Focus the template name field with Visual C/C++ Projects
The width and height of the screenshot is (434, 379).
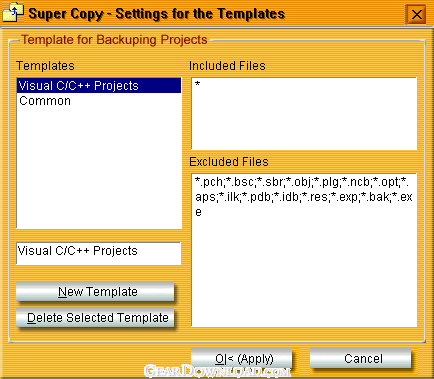point(99,253)
